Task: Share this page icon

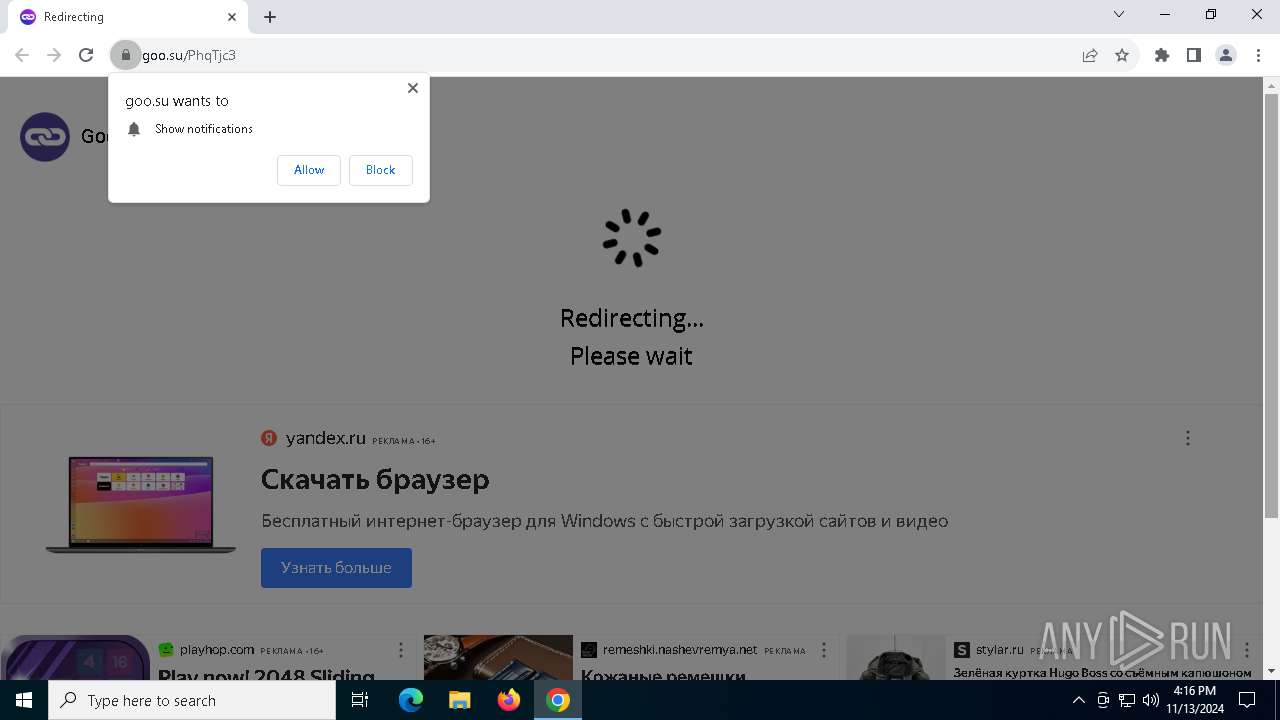Action: tap(1090, 55)
